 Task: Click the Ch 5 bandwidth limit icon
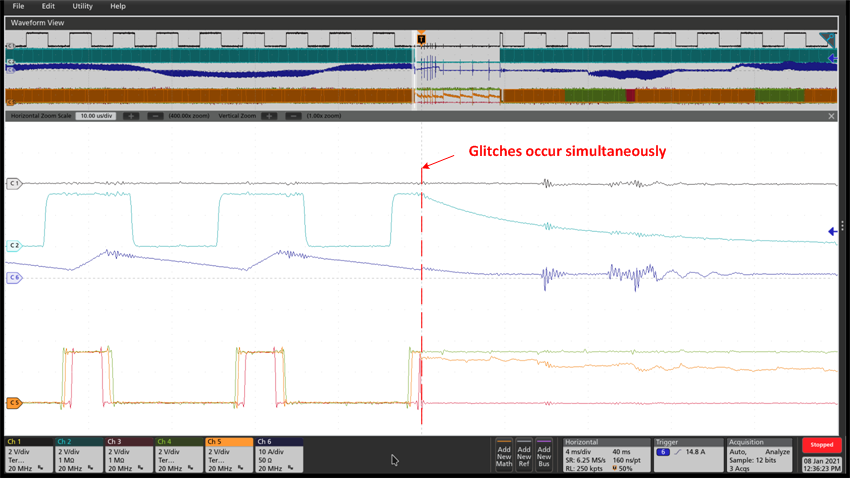[x=240, y=468]
